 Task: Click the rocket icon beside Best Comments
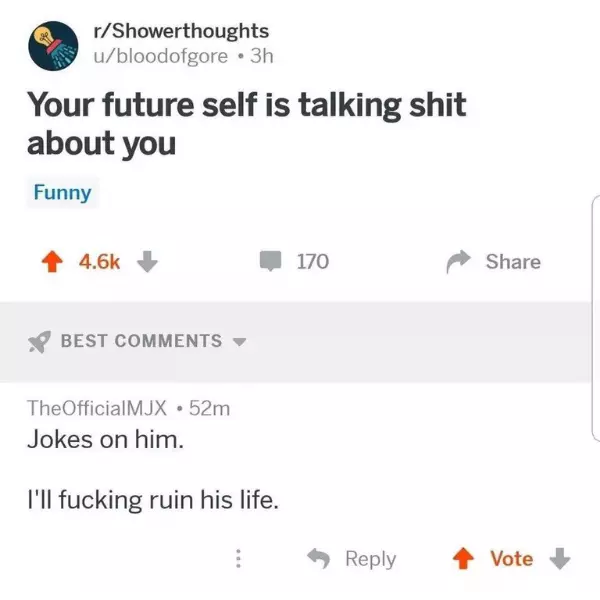[40, 341]
